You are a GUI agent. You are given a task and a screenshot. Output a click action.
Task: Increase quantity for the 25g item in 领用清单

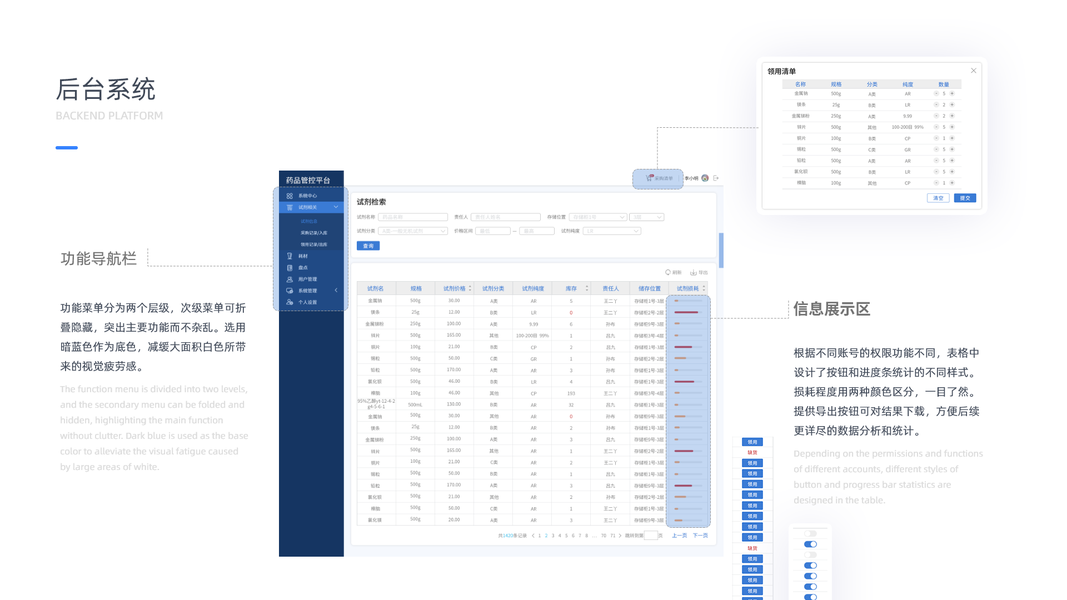(x=952, y=105)
